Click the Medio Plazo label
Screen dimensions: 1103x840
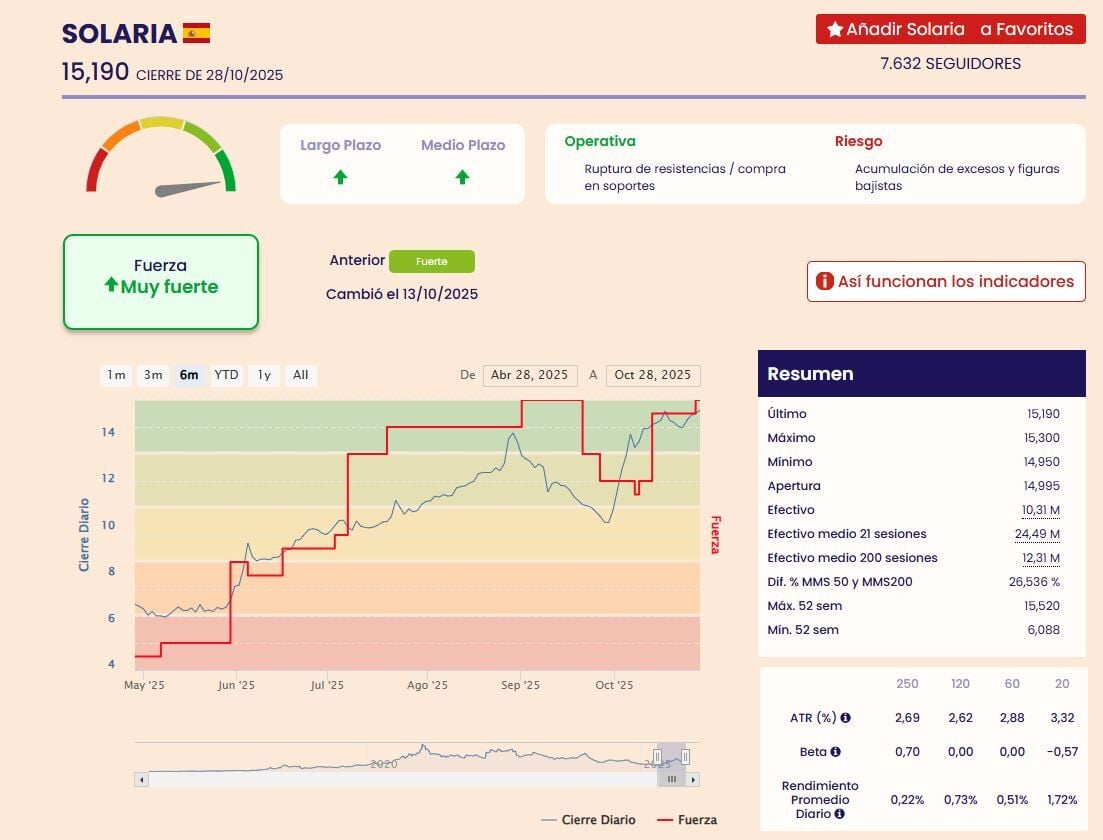463,145
